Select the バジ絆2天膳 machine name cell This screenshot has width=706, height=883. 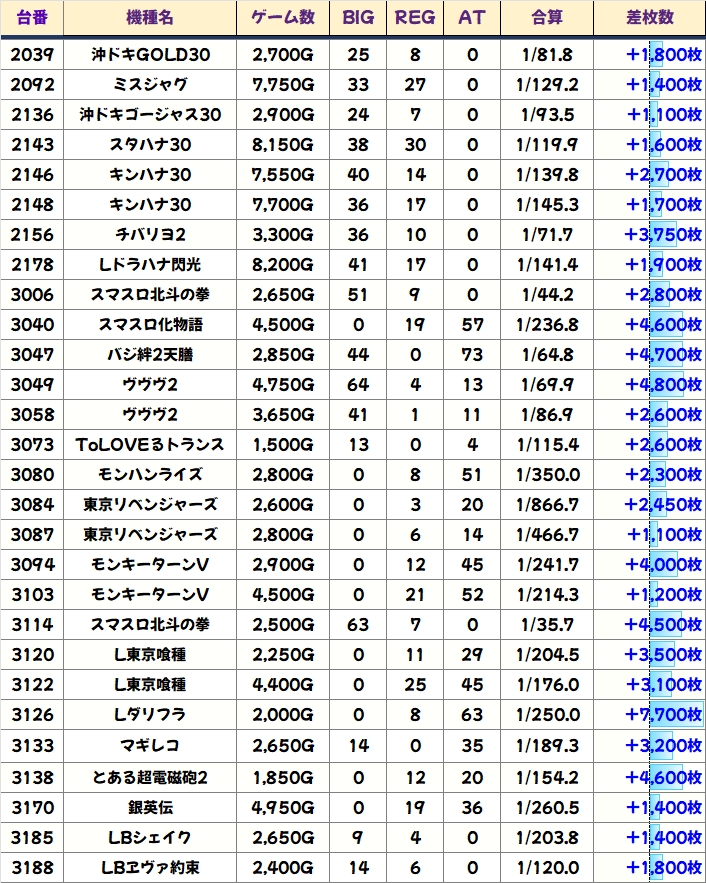149,355
